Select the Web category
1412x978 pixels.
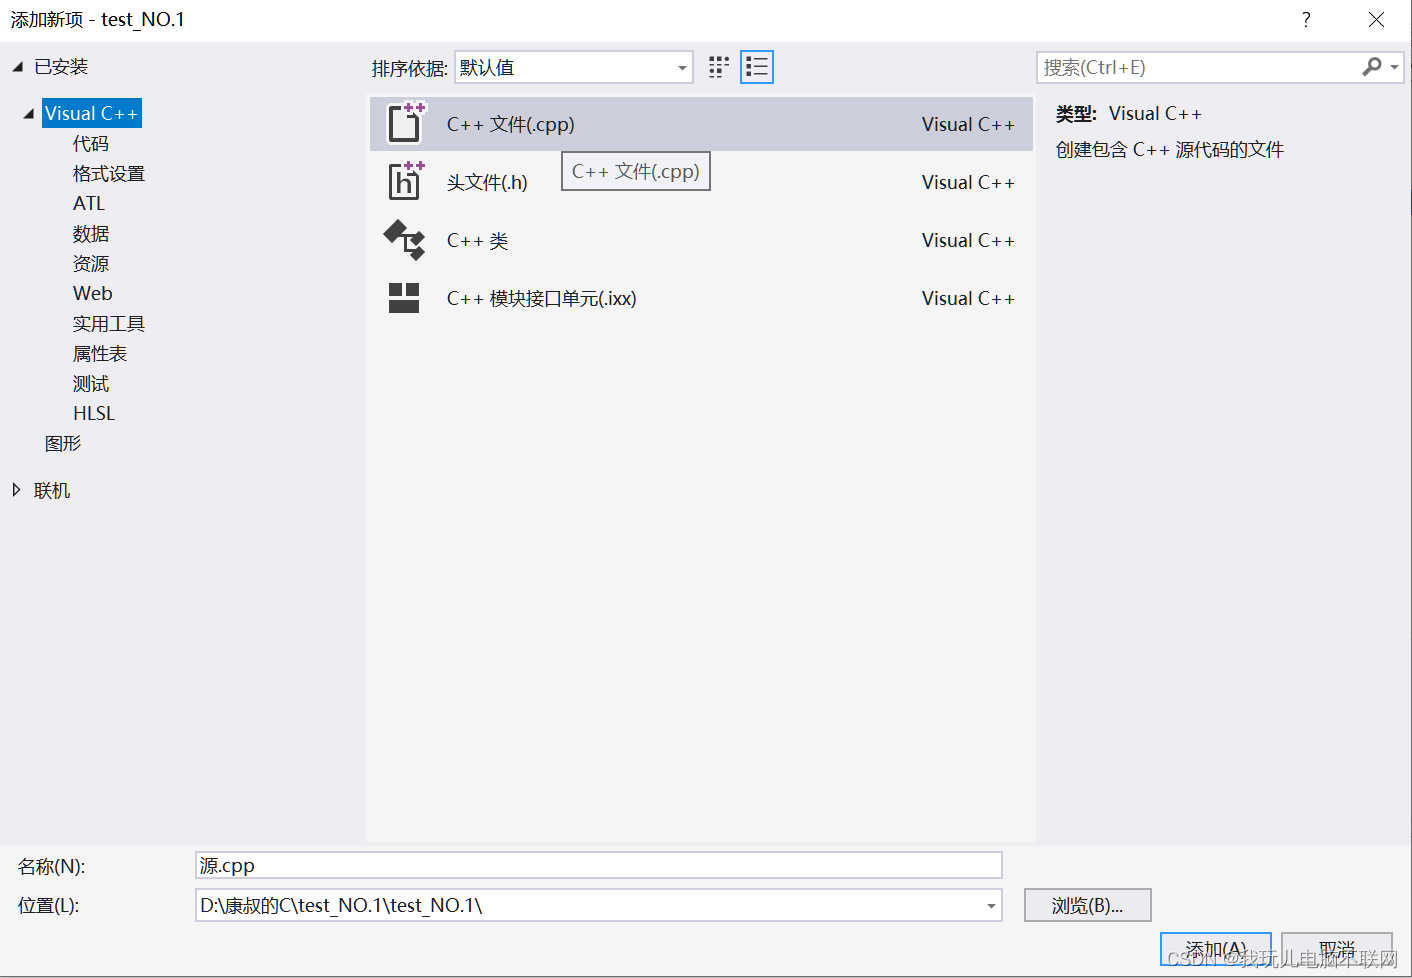tap(93, 293)
